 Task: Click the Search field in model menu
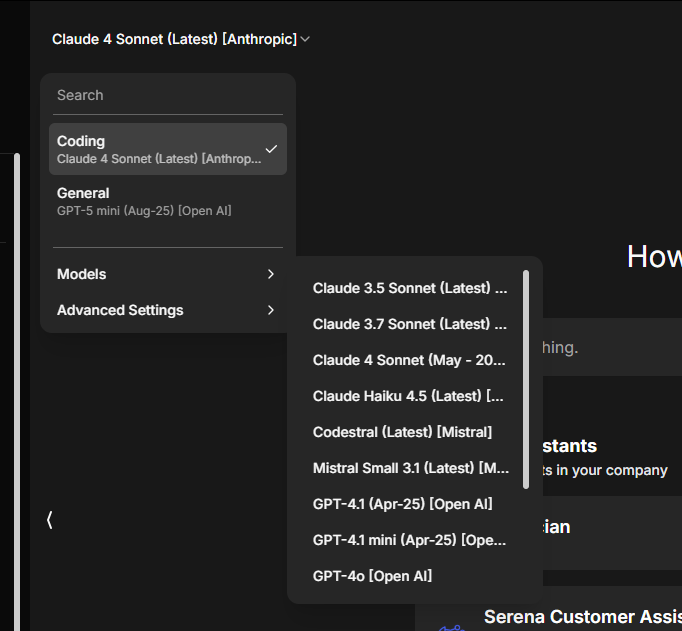tap(167, 95)
